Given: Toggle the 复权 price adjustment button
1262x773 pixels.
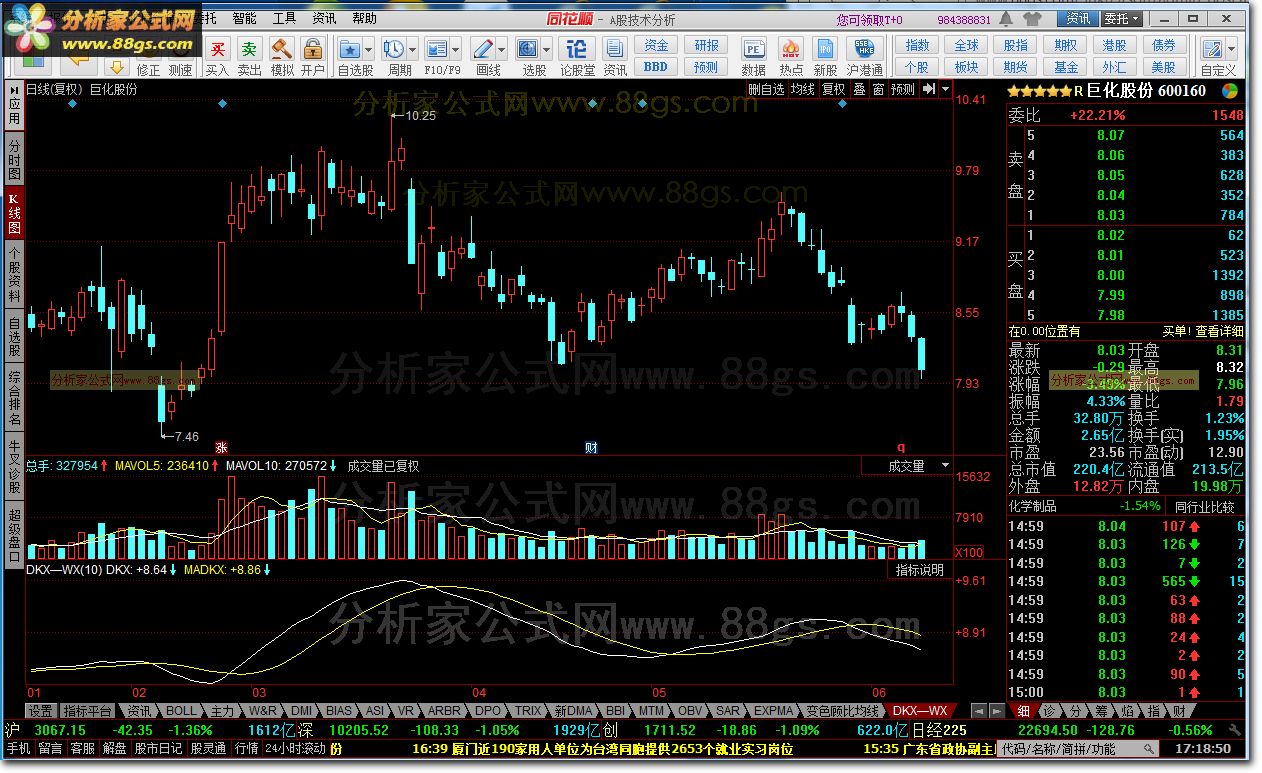Looking at the screenshot, I should coord(833,89).
